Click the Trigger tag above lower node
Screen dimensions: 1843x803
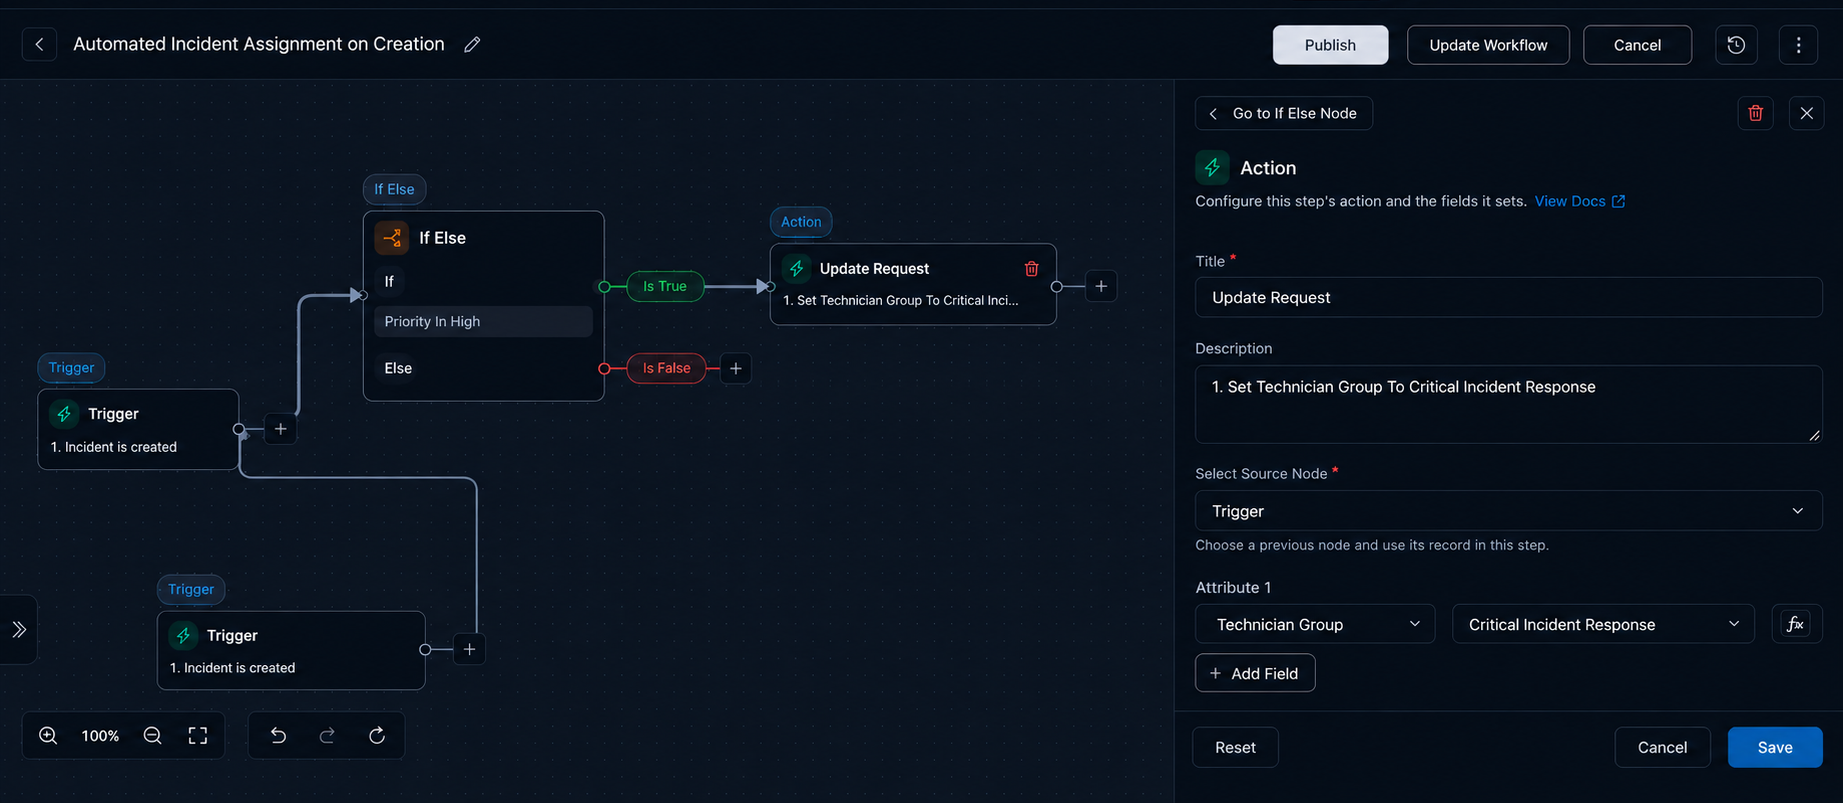(191, 589)
